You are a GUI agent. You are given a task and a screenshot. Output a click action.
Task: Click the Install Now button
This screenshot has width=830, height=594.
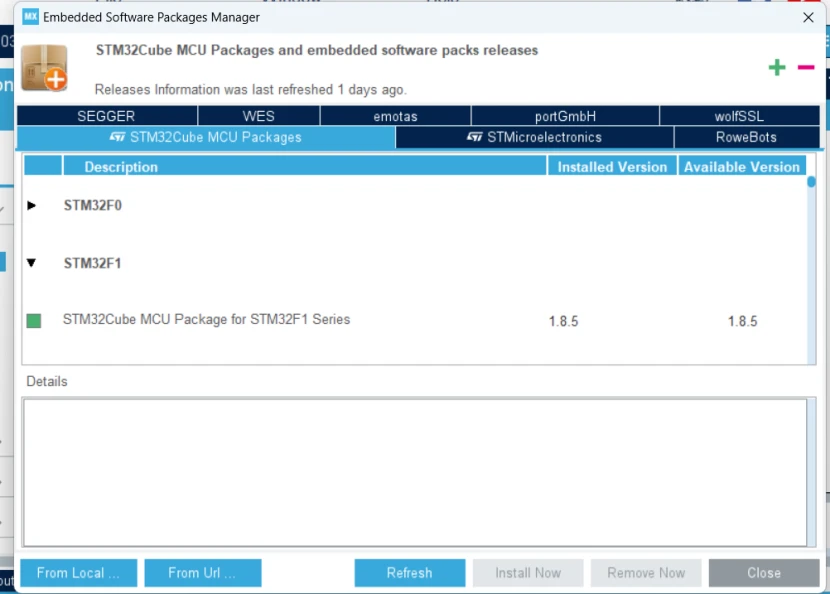(x=528, y=573)
